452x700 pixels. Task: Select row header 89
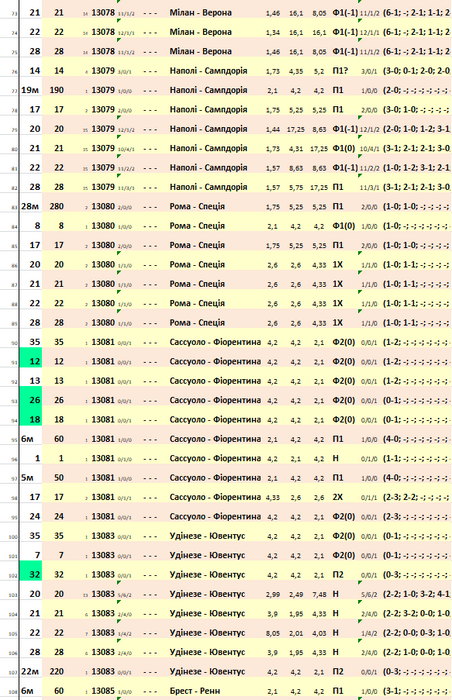point(13,324)
